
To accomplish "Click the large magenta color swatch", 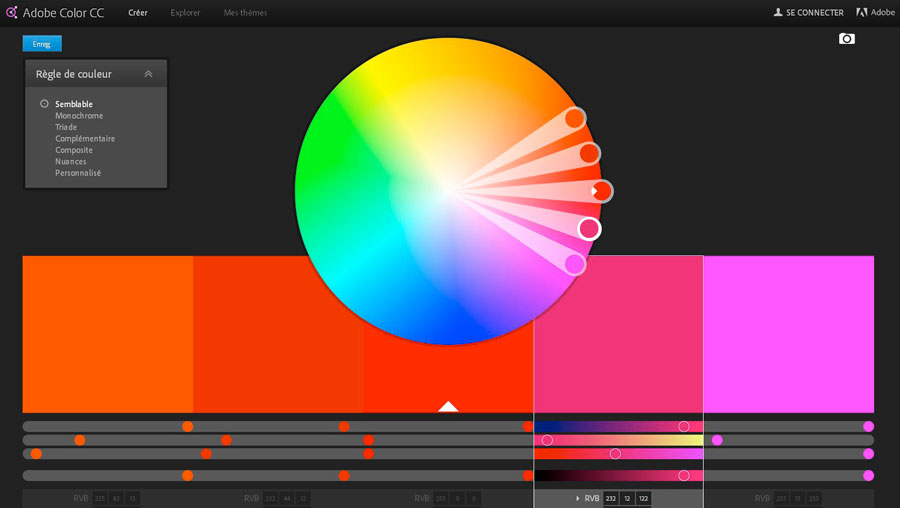I will [x=789, y=334].
